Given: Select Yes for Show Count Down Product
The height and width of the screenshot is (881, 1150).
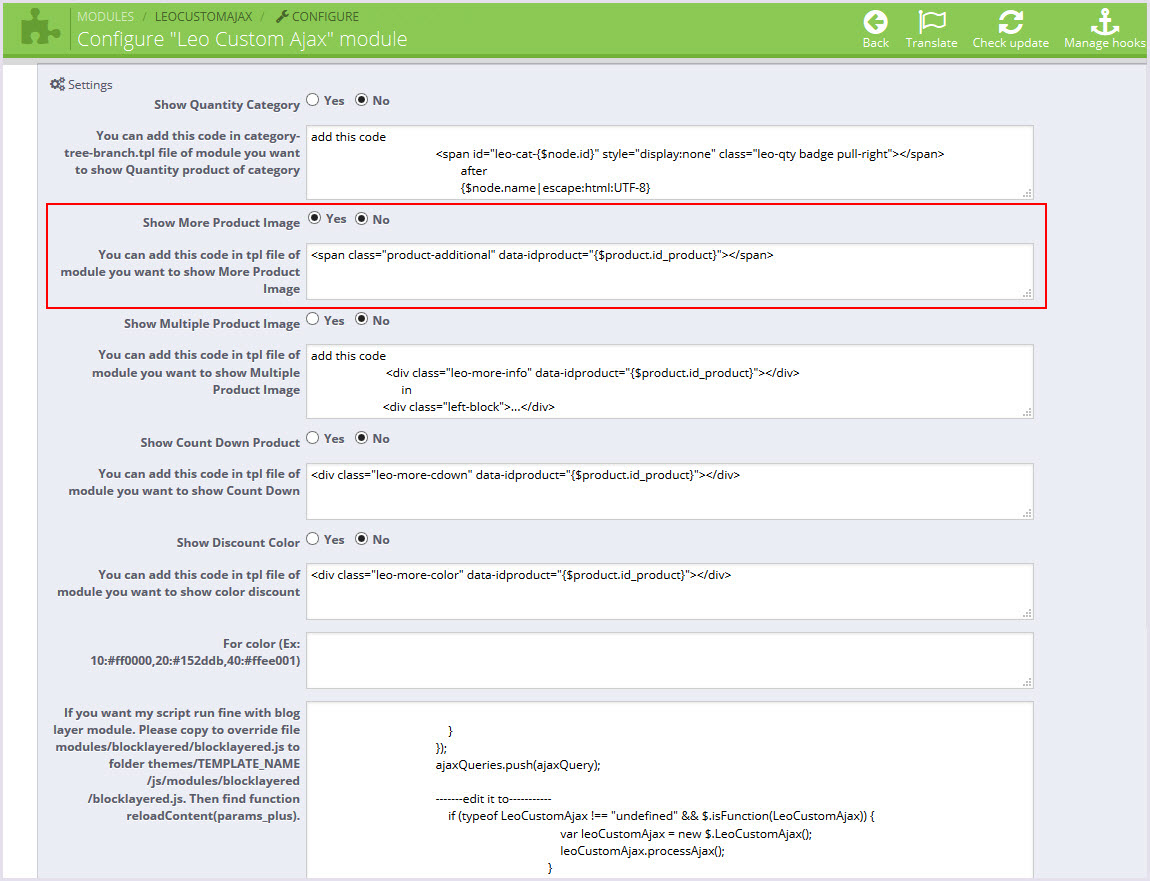Looking at the screenshot, I should 313,438.
